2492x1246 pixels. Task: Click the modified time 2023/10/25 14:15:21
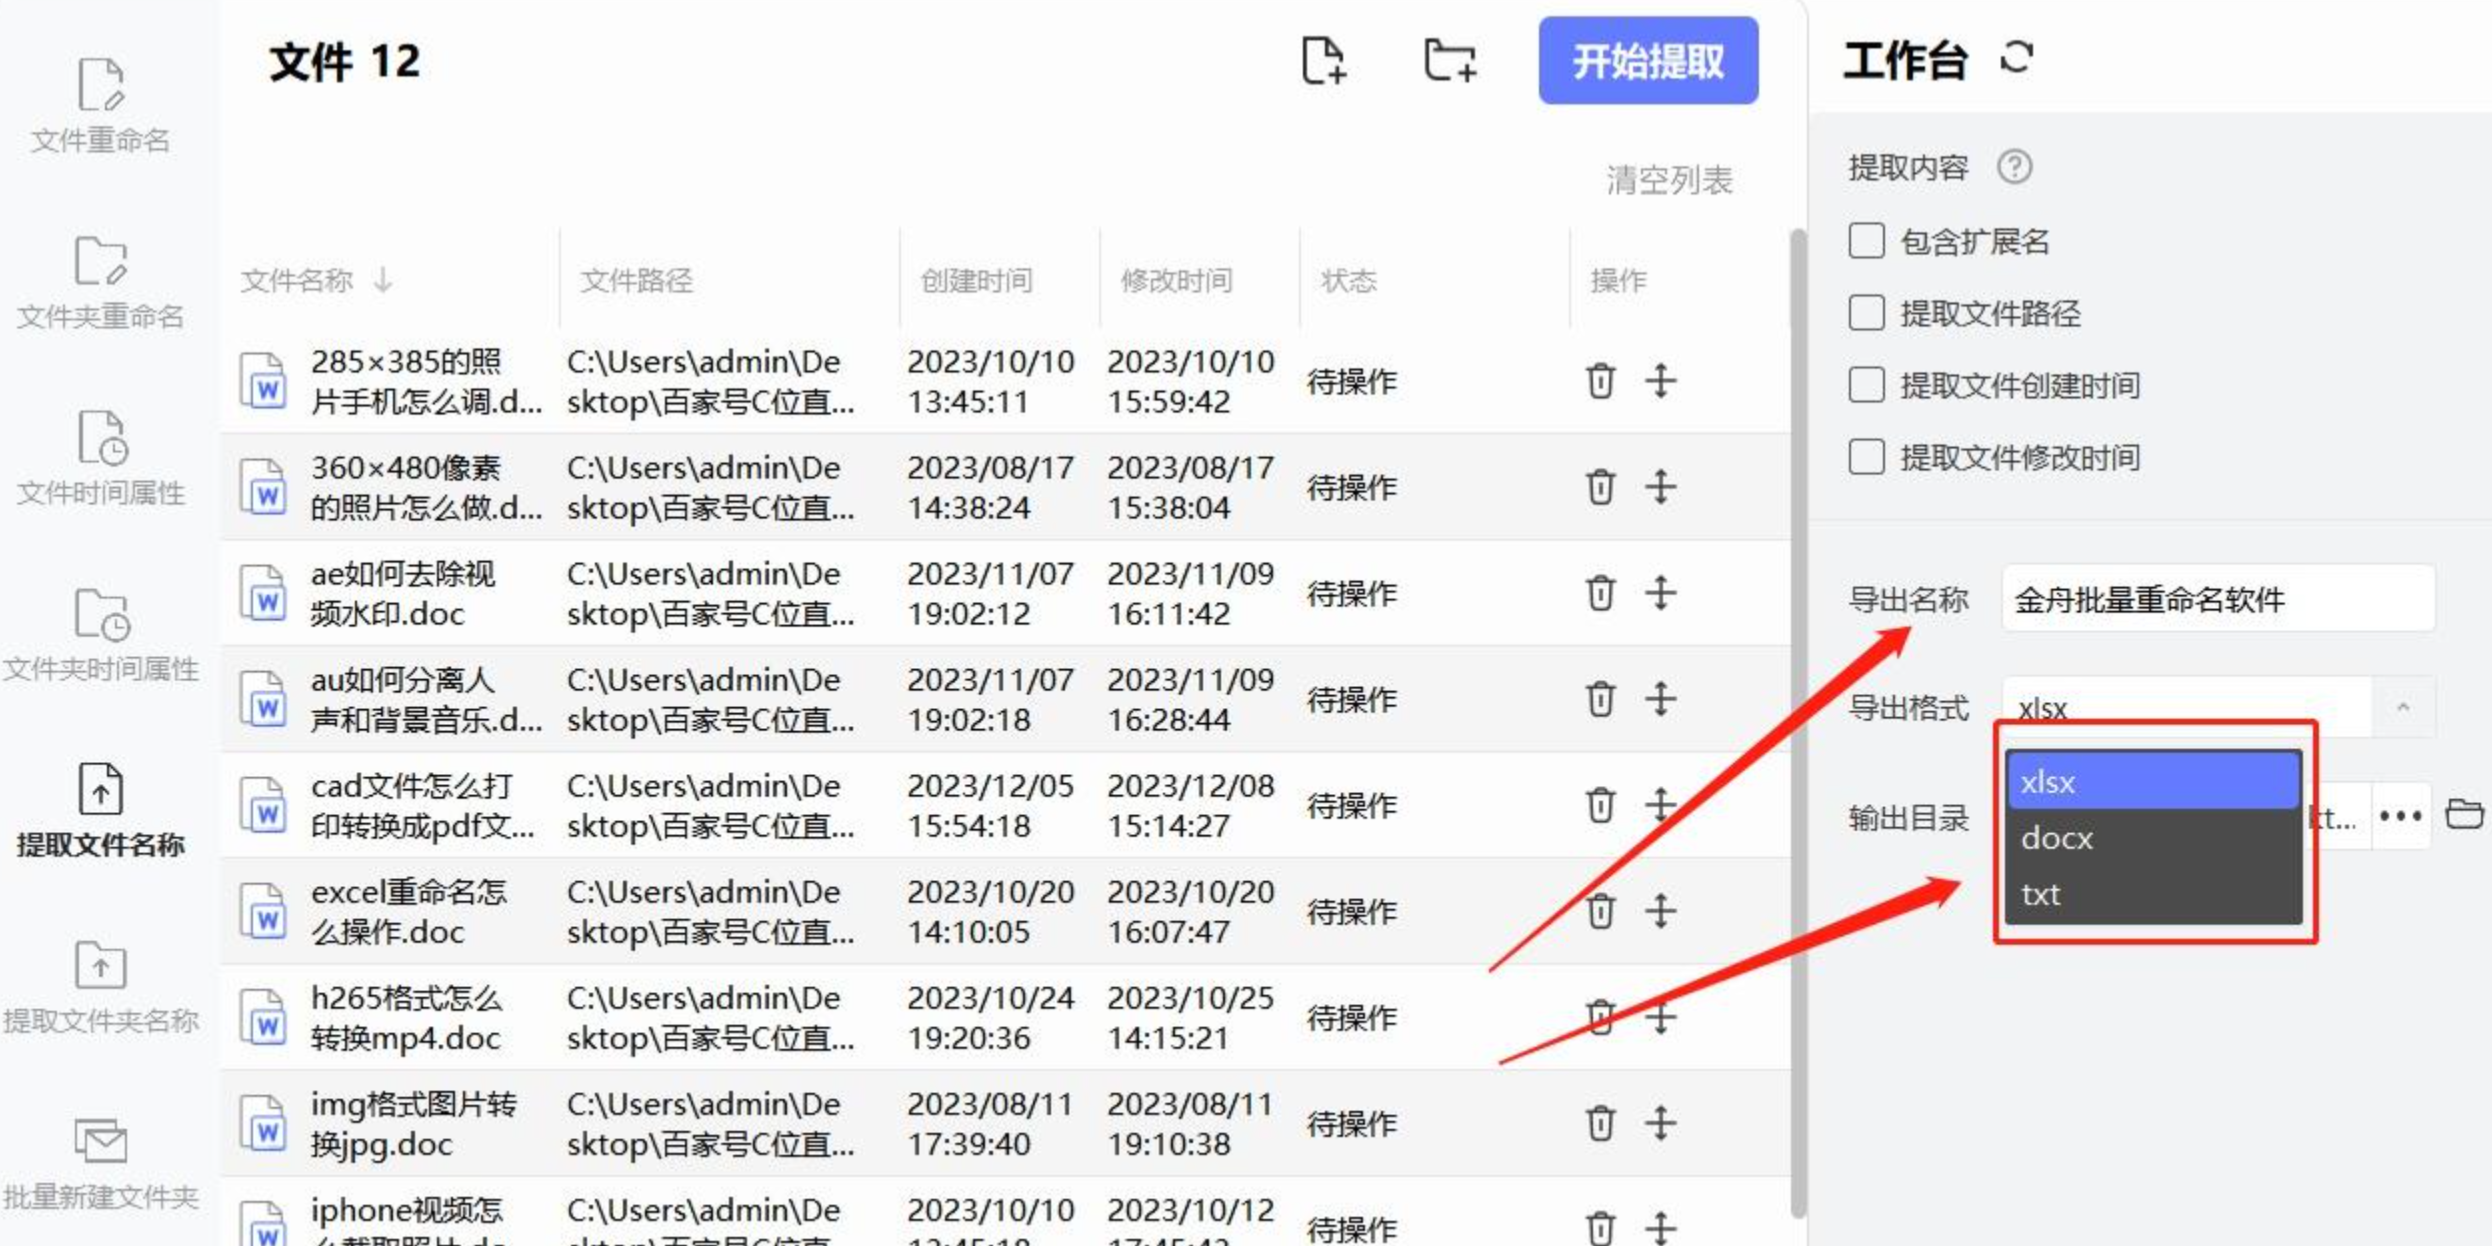[x=1190, y=1018]
